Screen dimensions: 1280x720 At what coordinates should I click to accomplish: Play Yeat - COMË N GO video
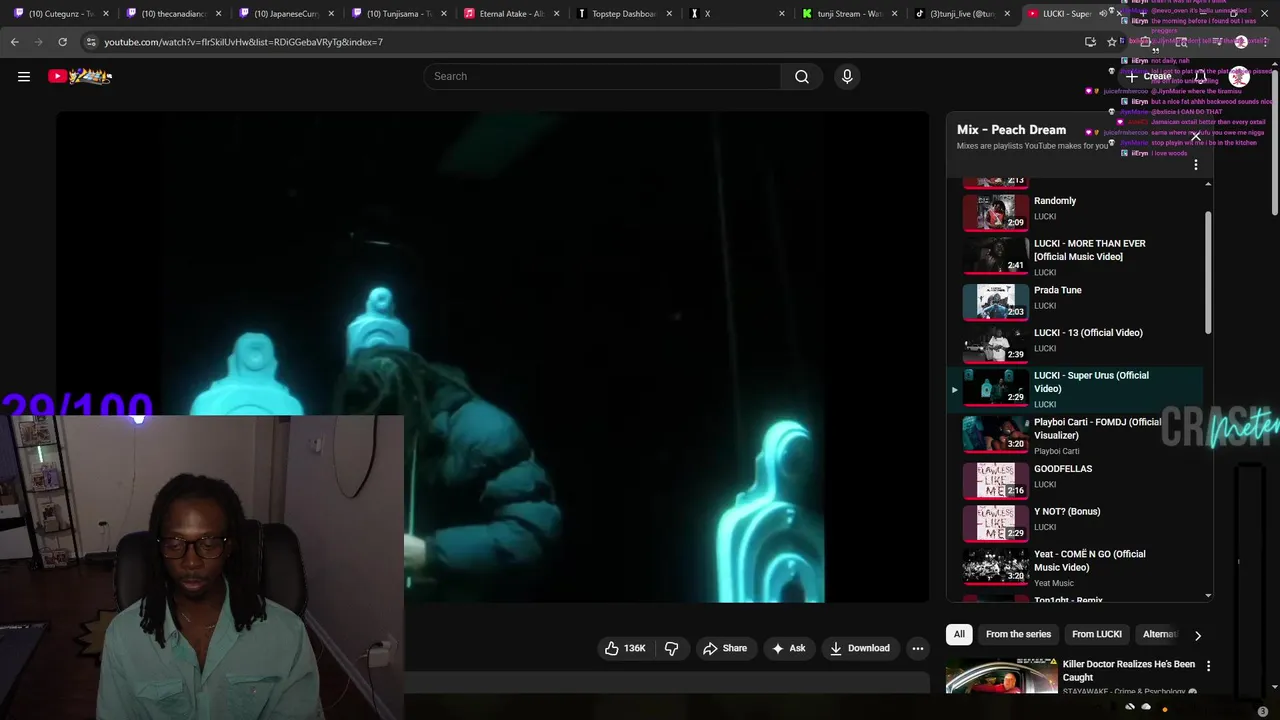pyautogui.click(x=1077, y=568)
